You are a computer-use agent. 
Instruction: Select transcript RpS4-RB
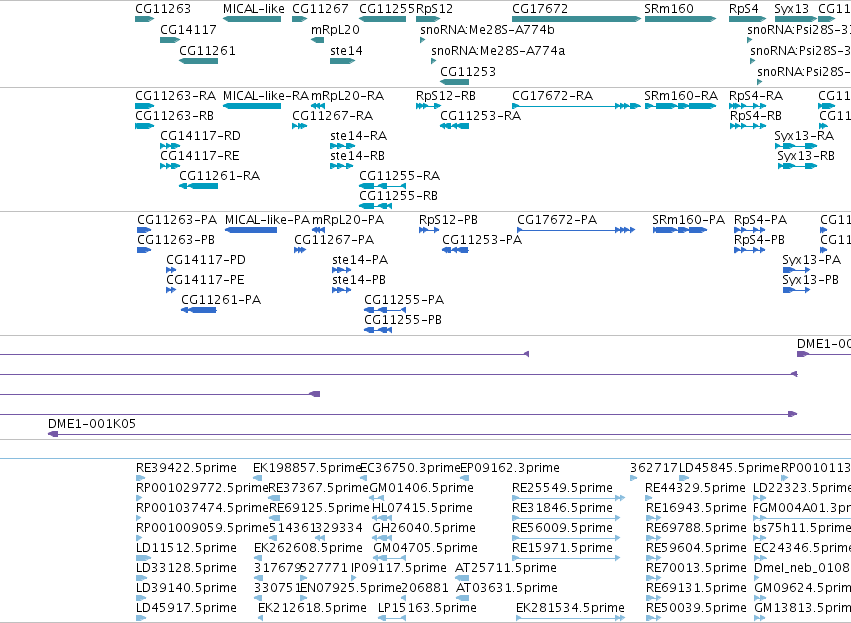pos(756,116)
